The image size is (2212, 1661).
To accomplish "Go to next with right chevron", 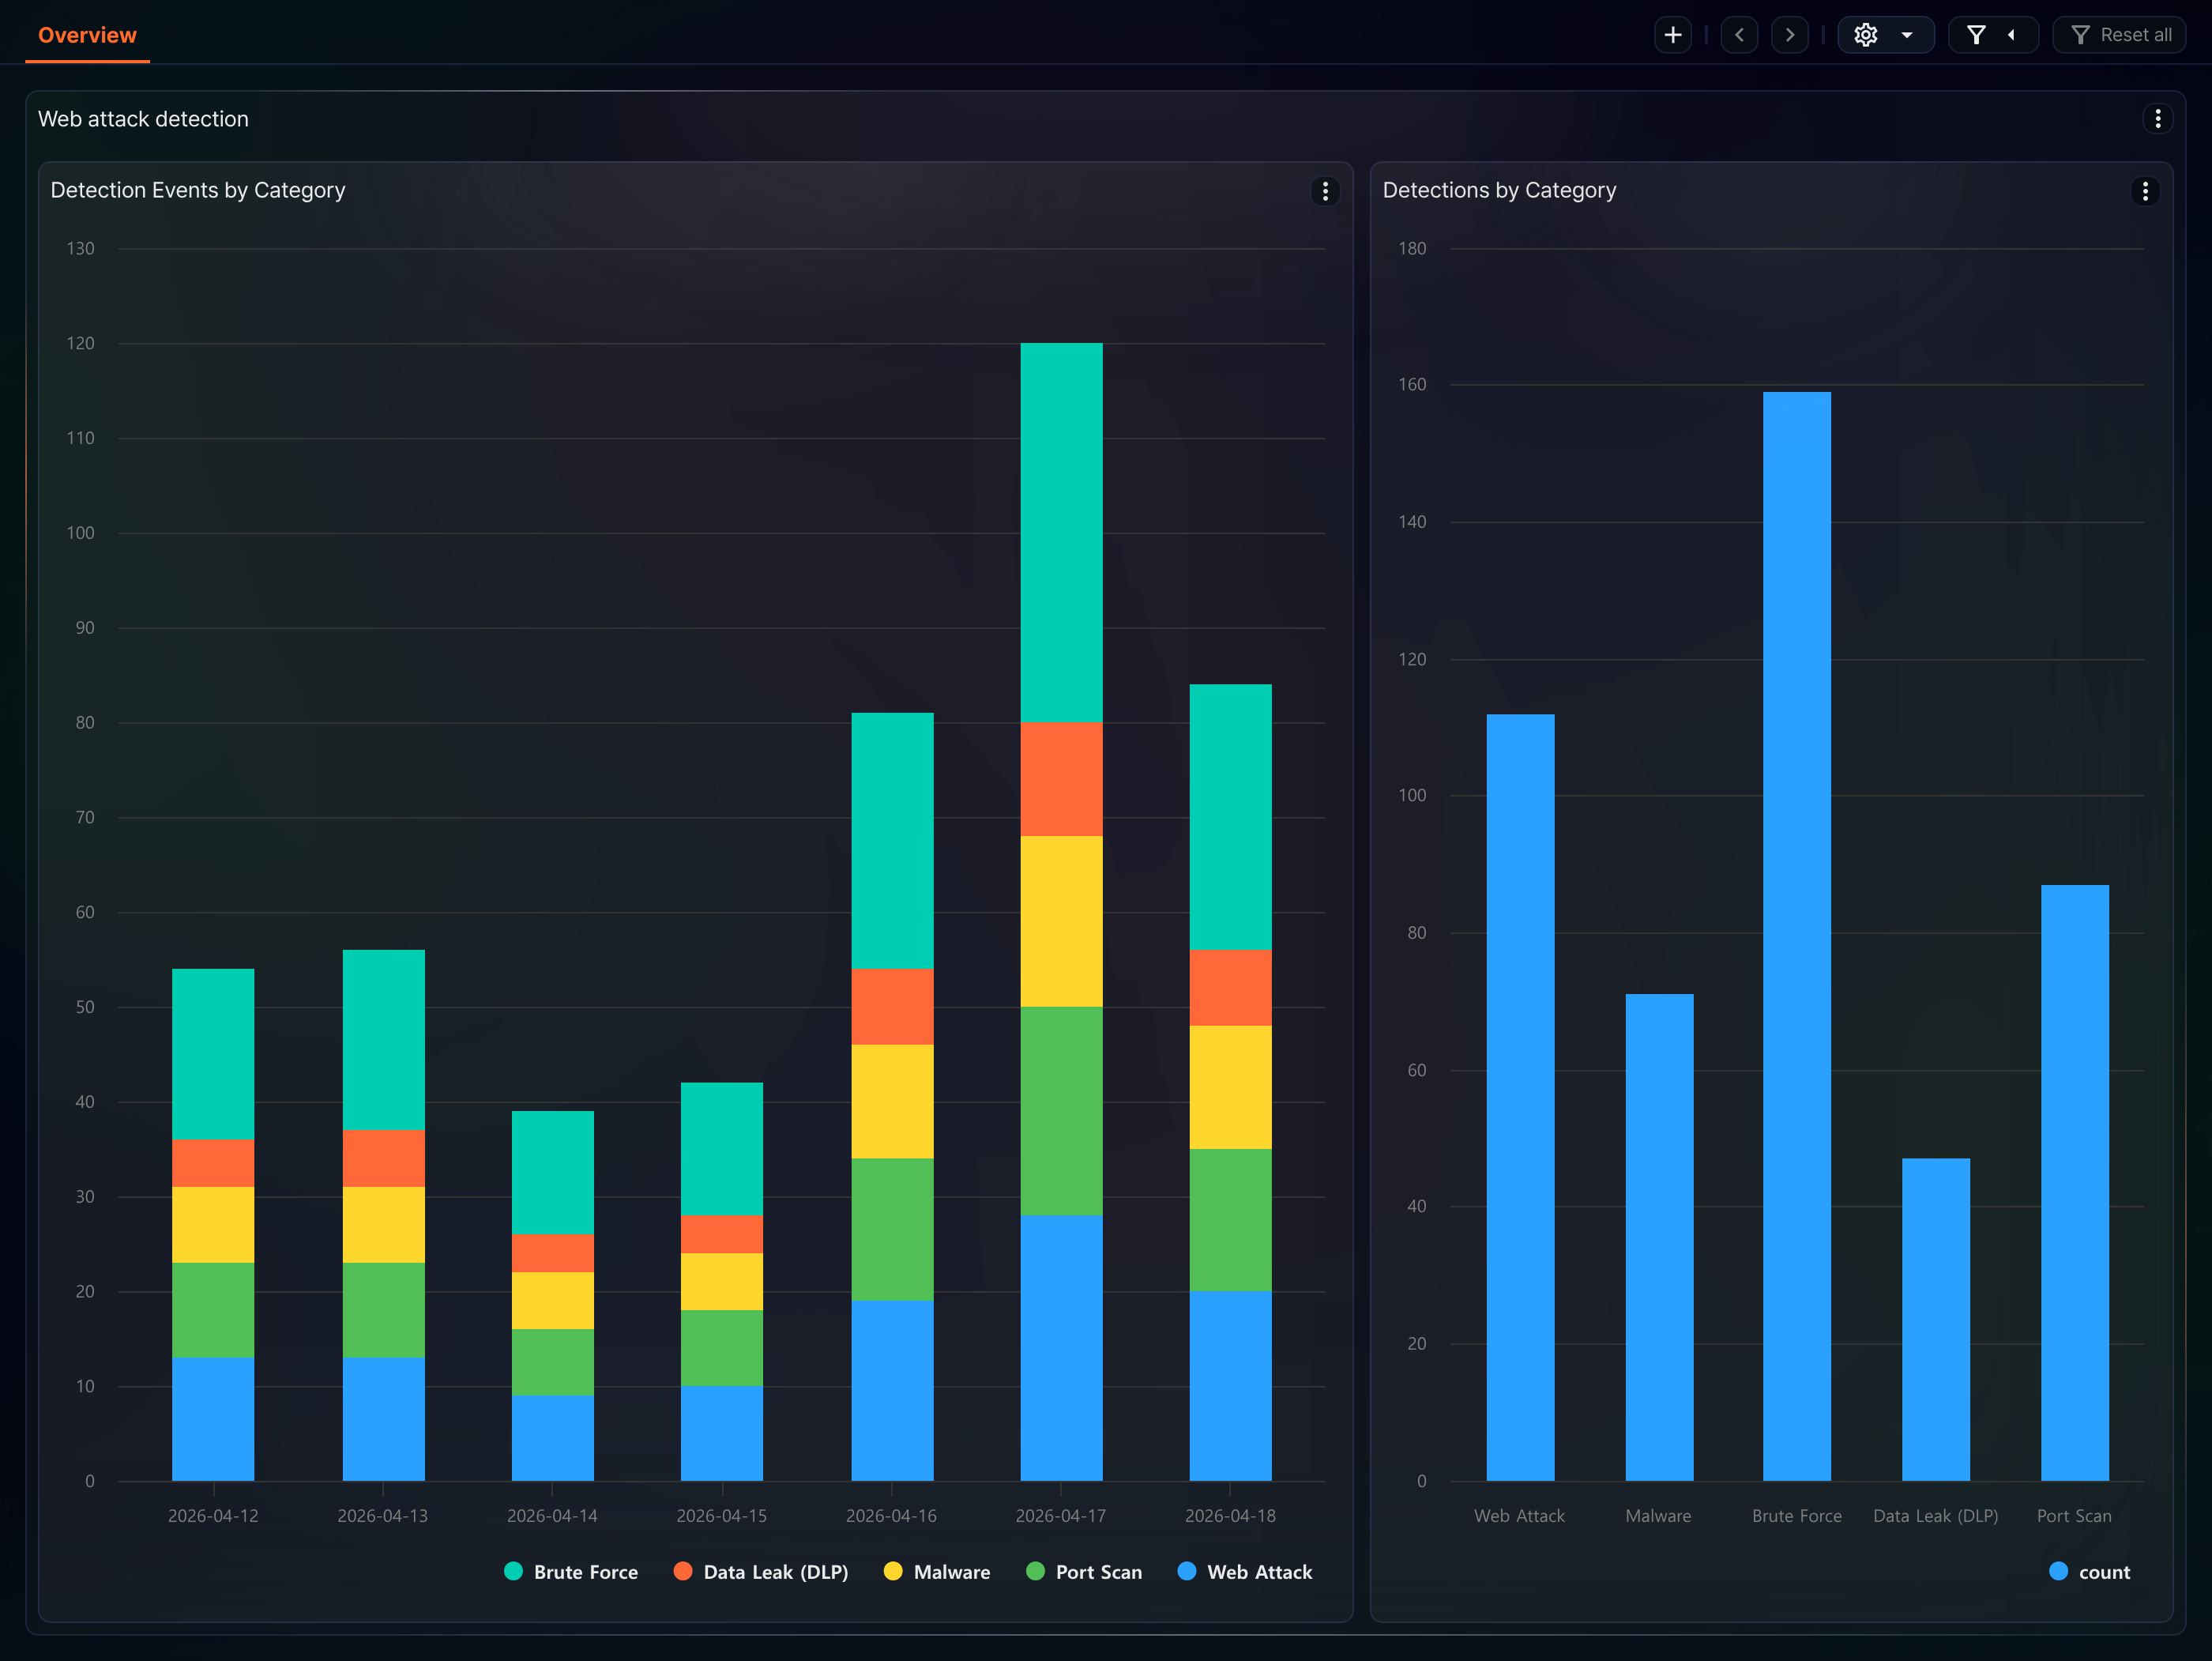I will coord(1790,35).
